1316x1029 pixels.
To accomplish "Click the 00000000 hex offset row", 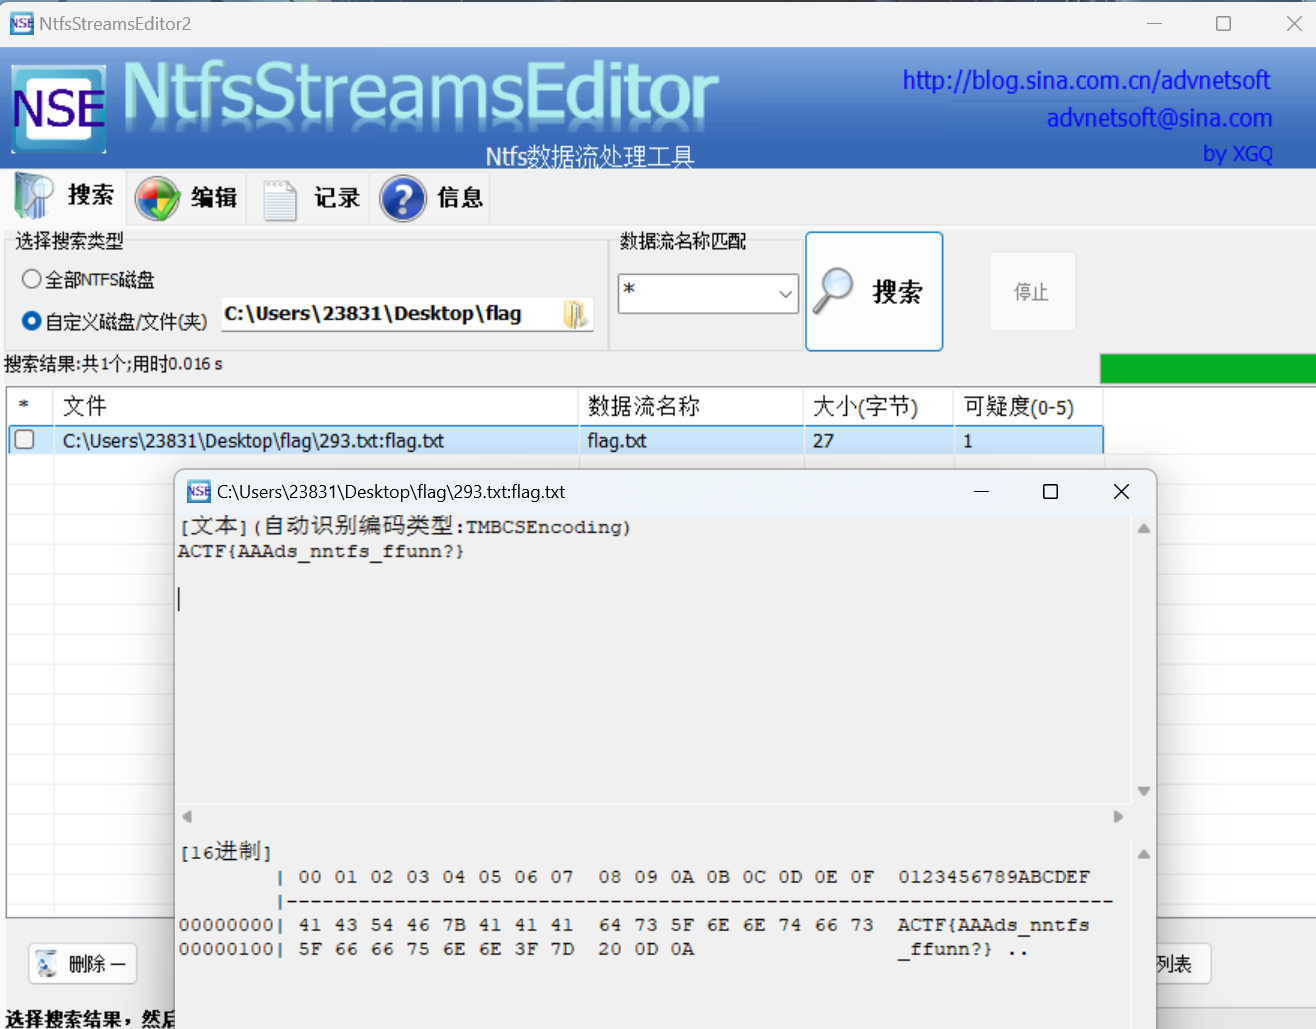I will [634, 925].
